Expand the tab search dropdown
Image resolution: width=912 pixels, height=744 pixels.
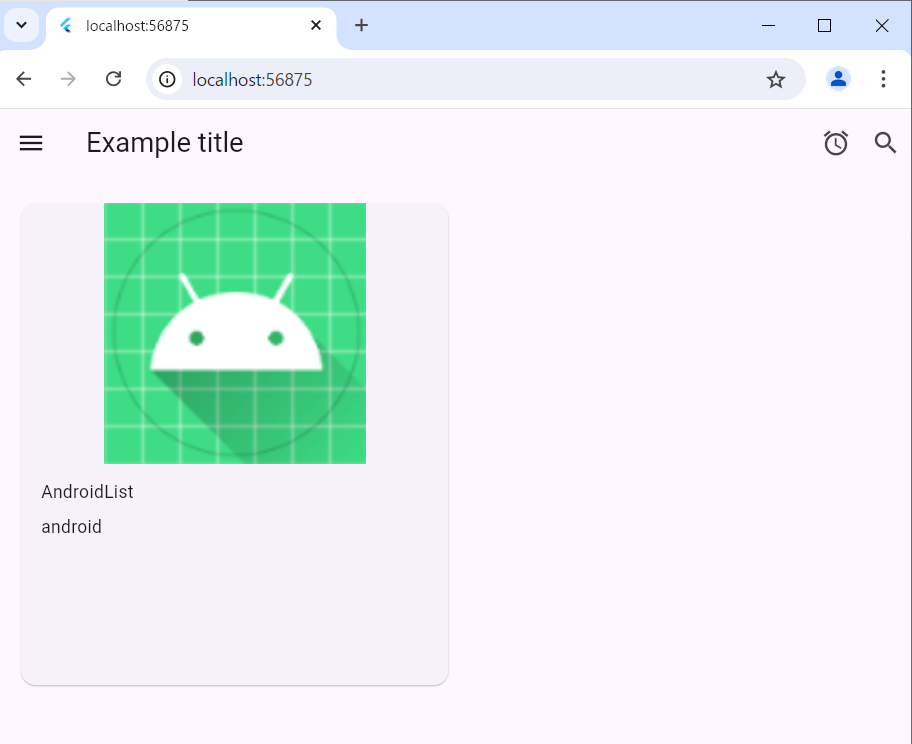click(x=22, y=25)
